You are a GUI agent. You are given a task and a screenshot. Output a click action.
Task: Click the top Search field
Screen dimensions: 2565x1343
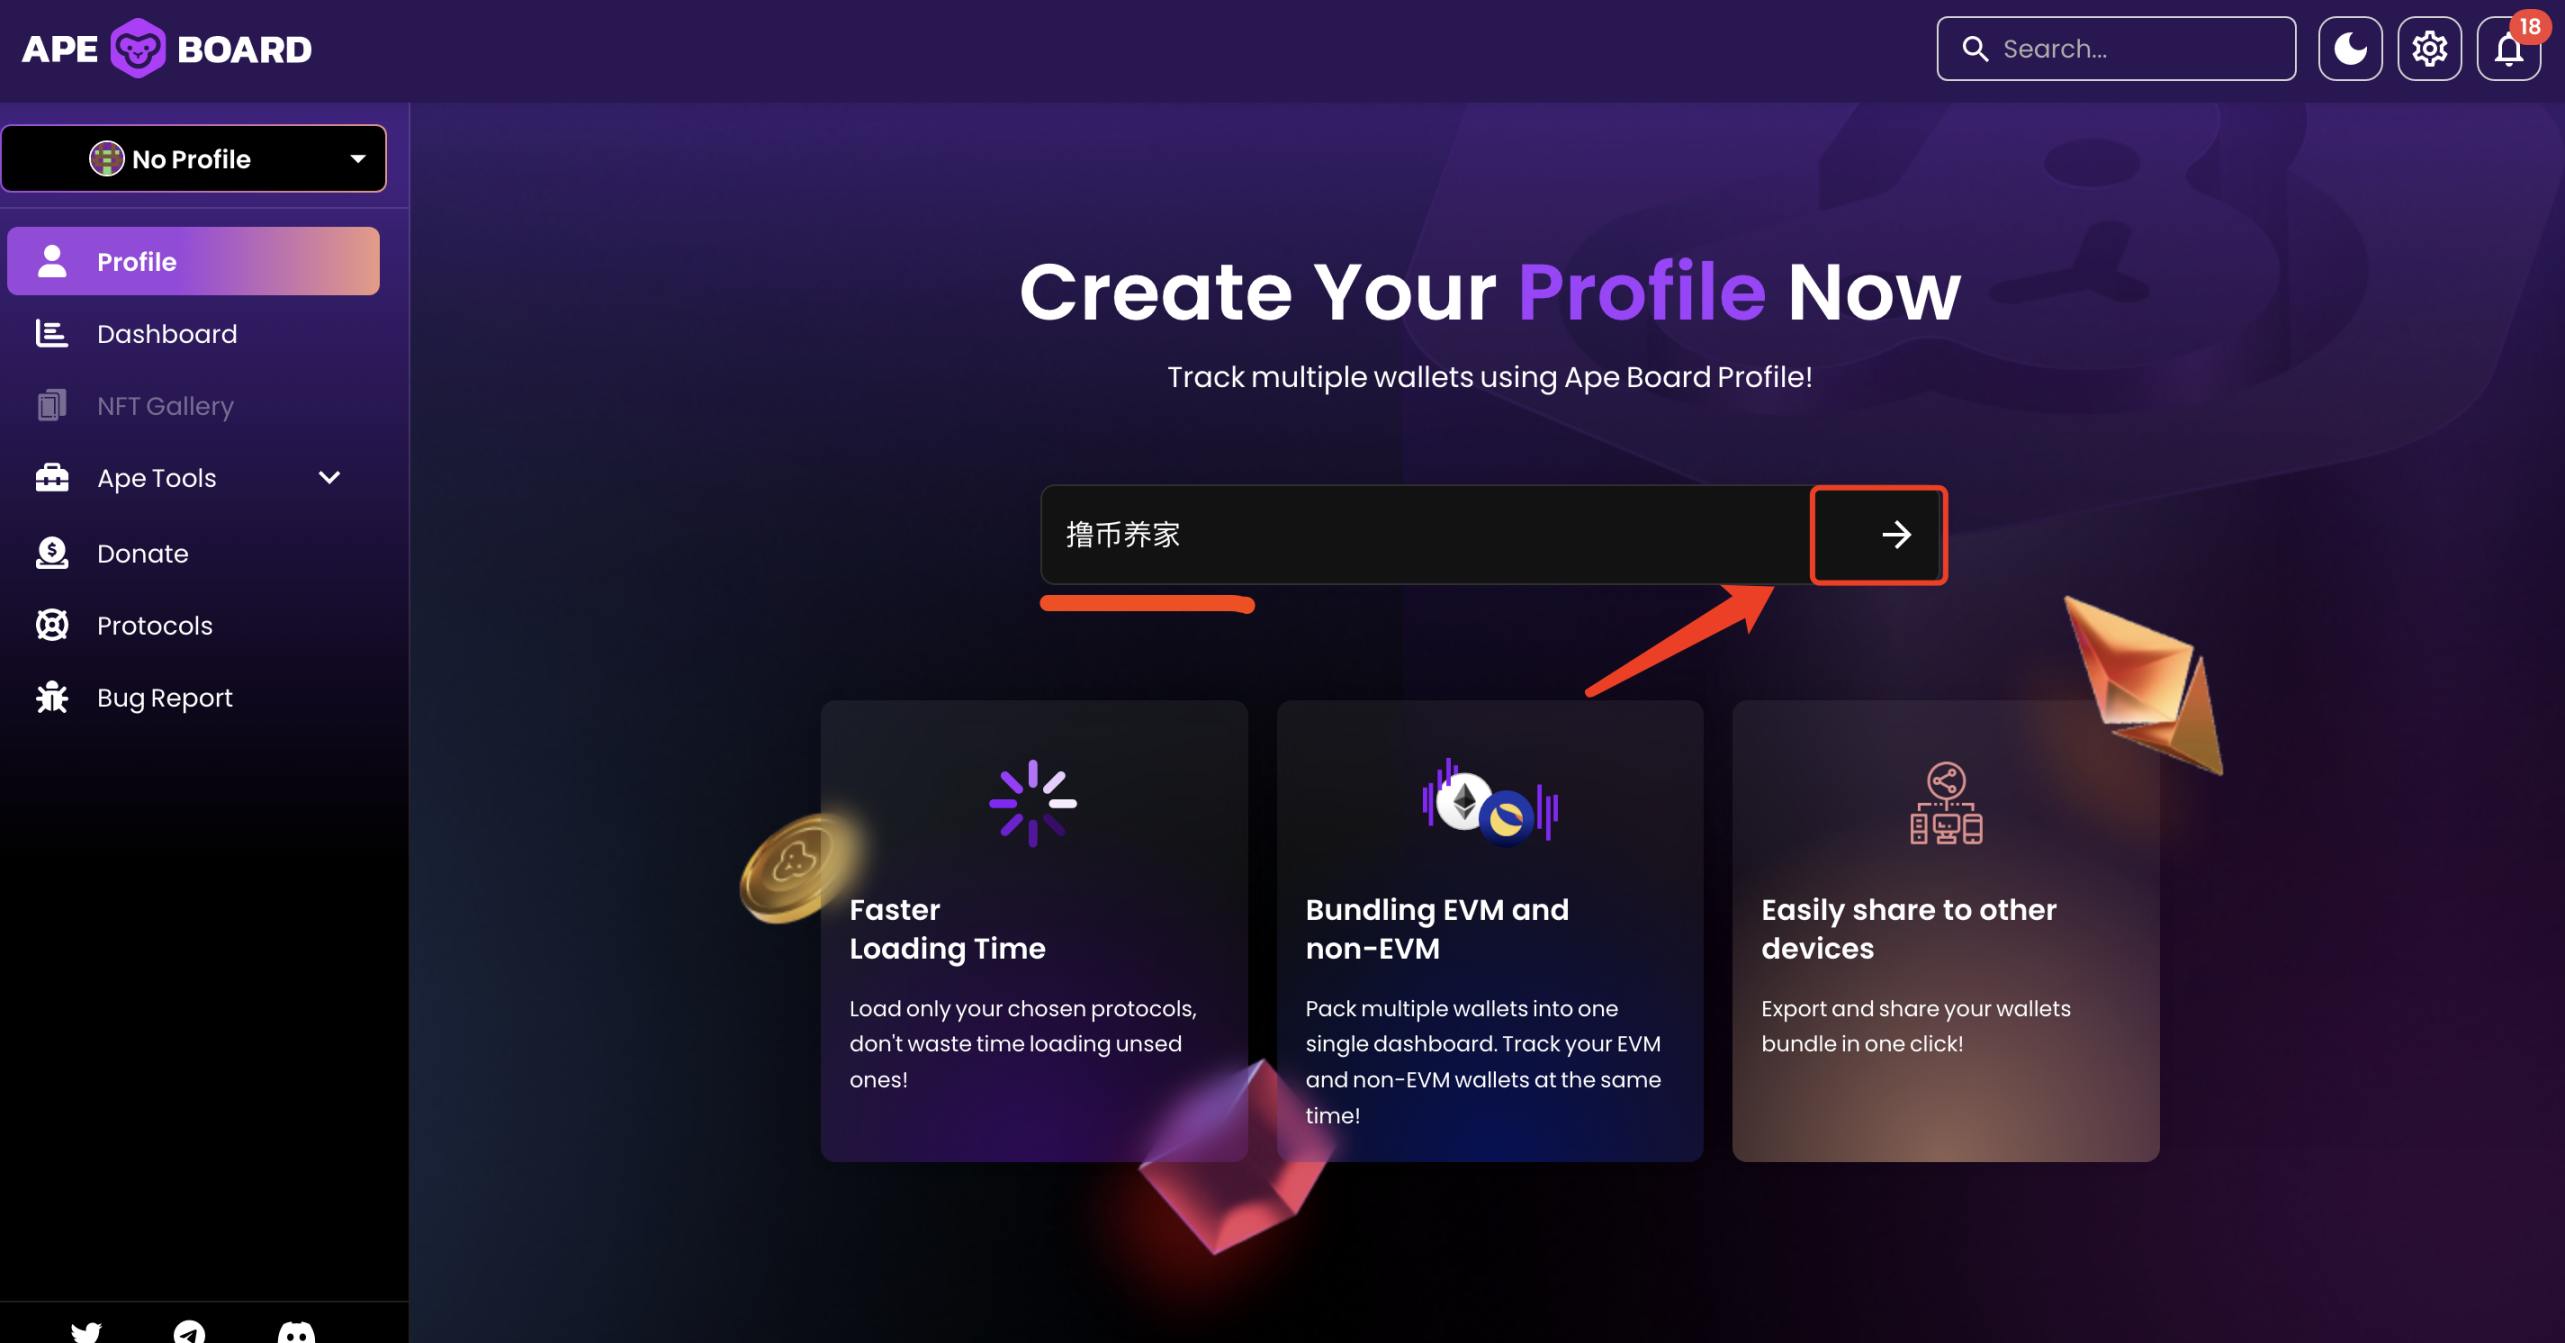point(2115,48)
